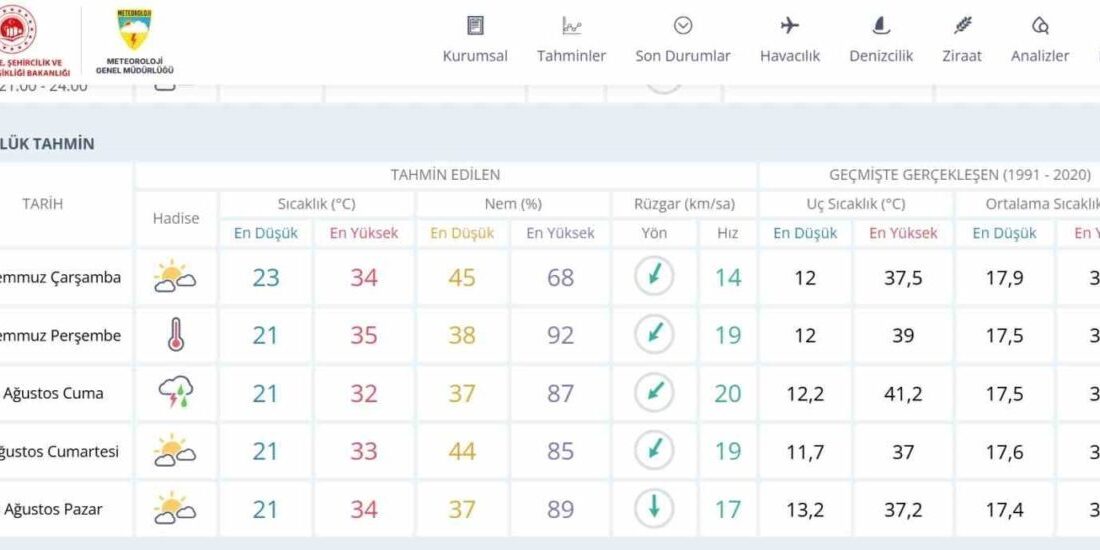
Task: Select the Denizcilik menu label
Action: click(x=881, y=56)
